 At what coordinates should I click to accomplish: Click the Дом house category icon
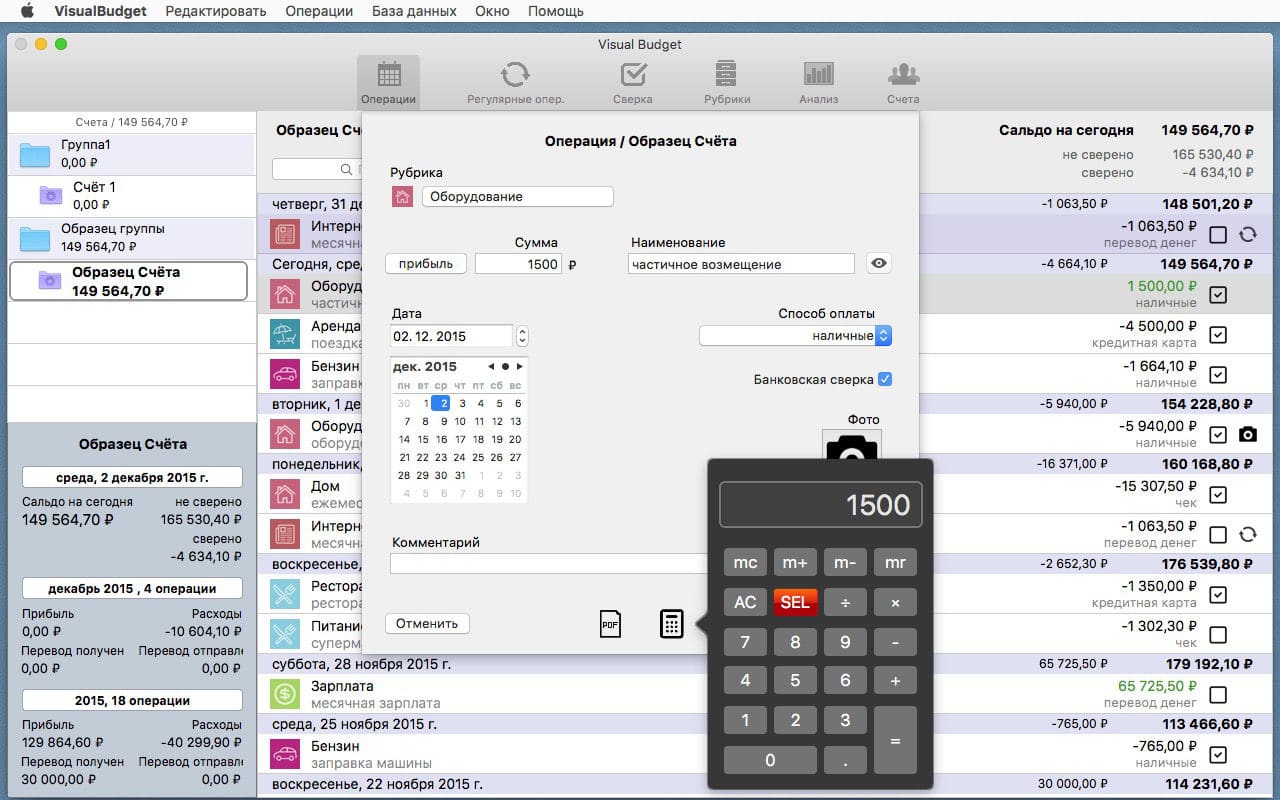click(x=285, y=494)
